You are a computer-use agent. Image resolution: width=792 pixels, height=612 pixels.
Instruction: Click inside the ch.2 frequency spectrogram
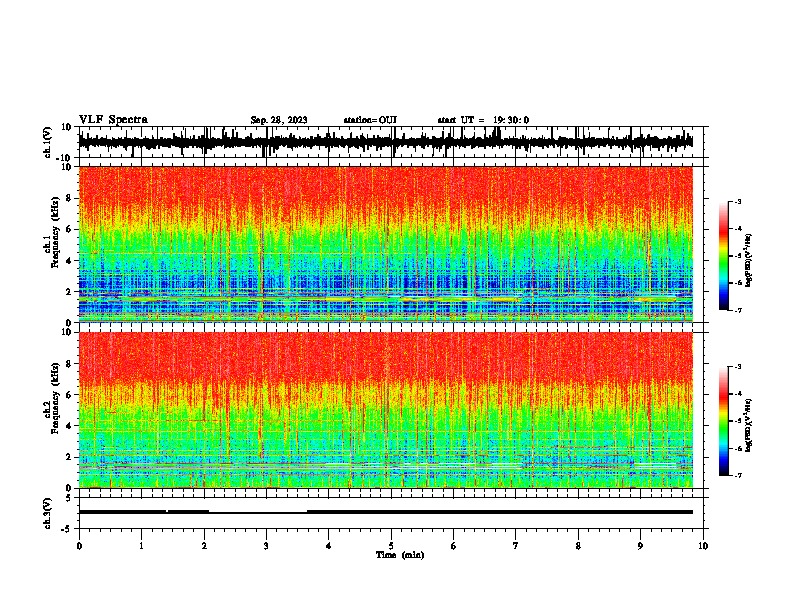386,410
